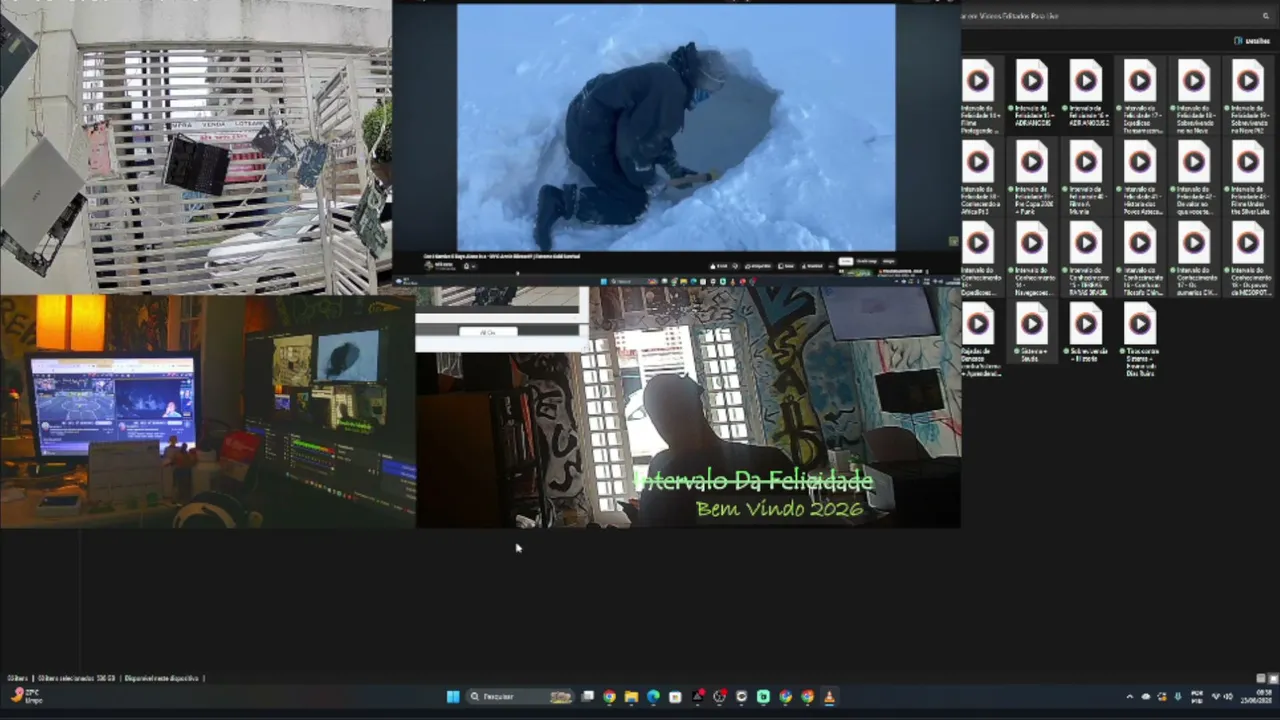Select Intervalo do Conhecimento 14 Navegacoes file
The image size is (1280, 720).
click(1032, 259)
